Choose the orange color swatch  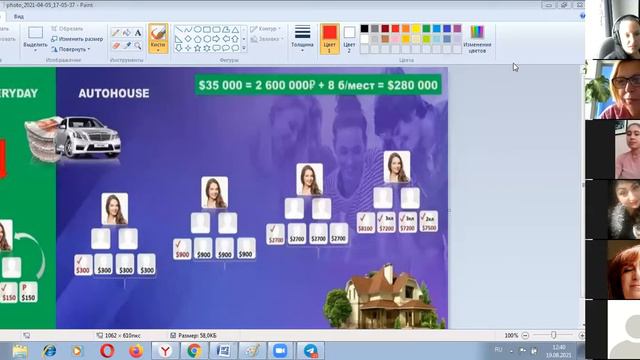(x=406, y=29)
